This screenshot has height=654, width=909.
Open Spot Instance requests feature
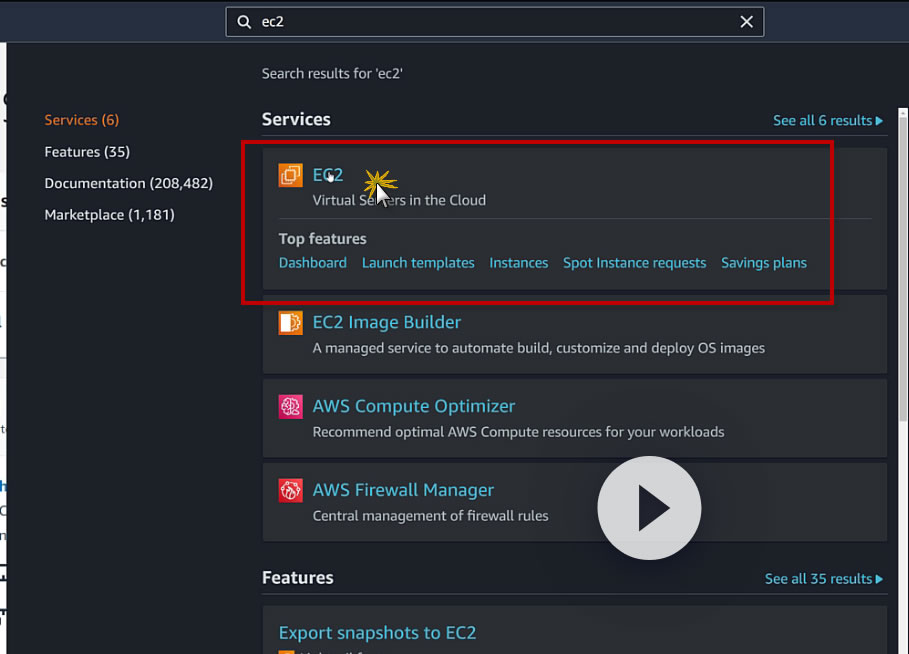point(634,263)
